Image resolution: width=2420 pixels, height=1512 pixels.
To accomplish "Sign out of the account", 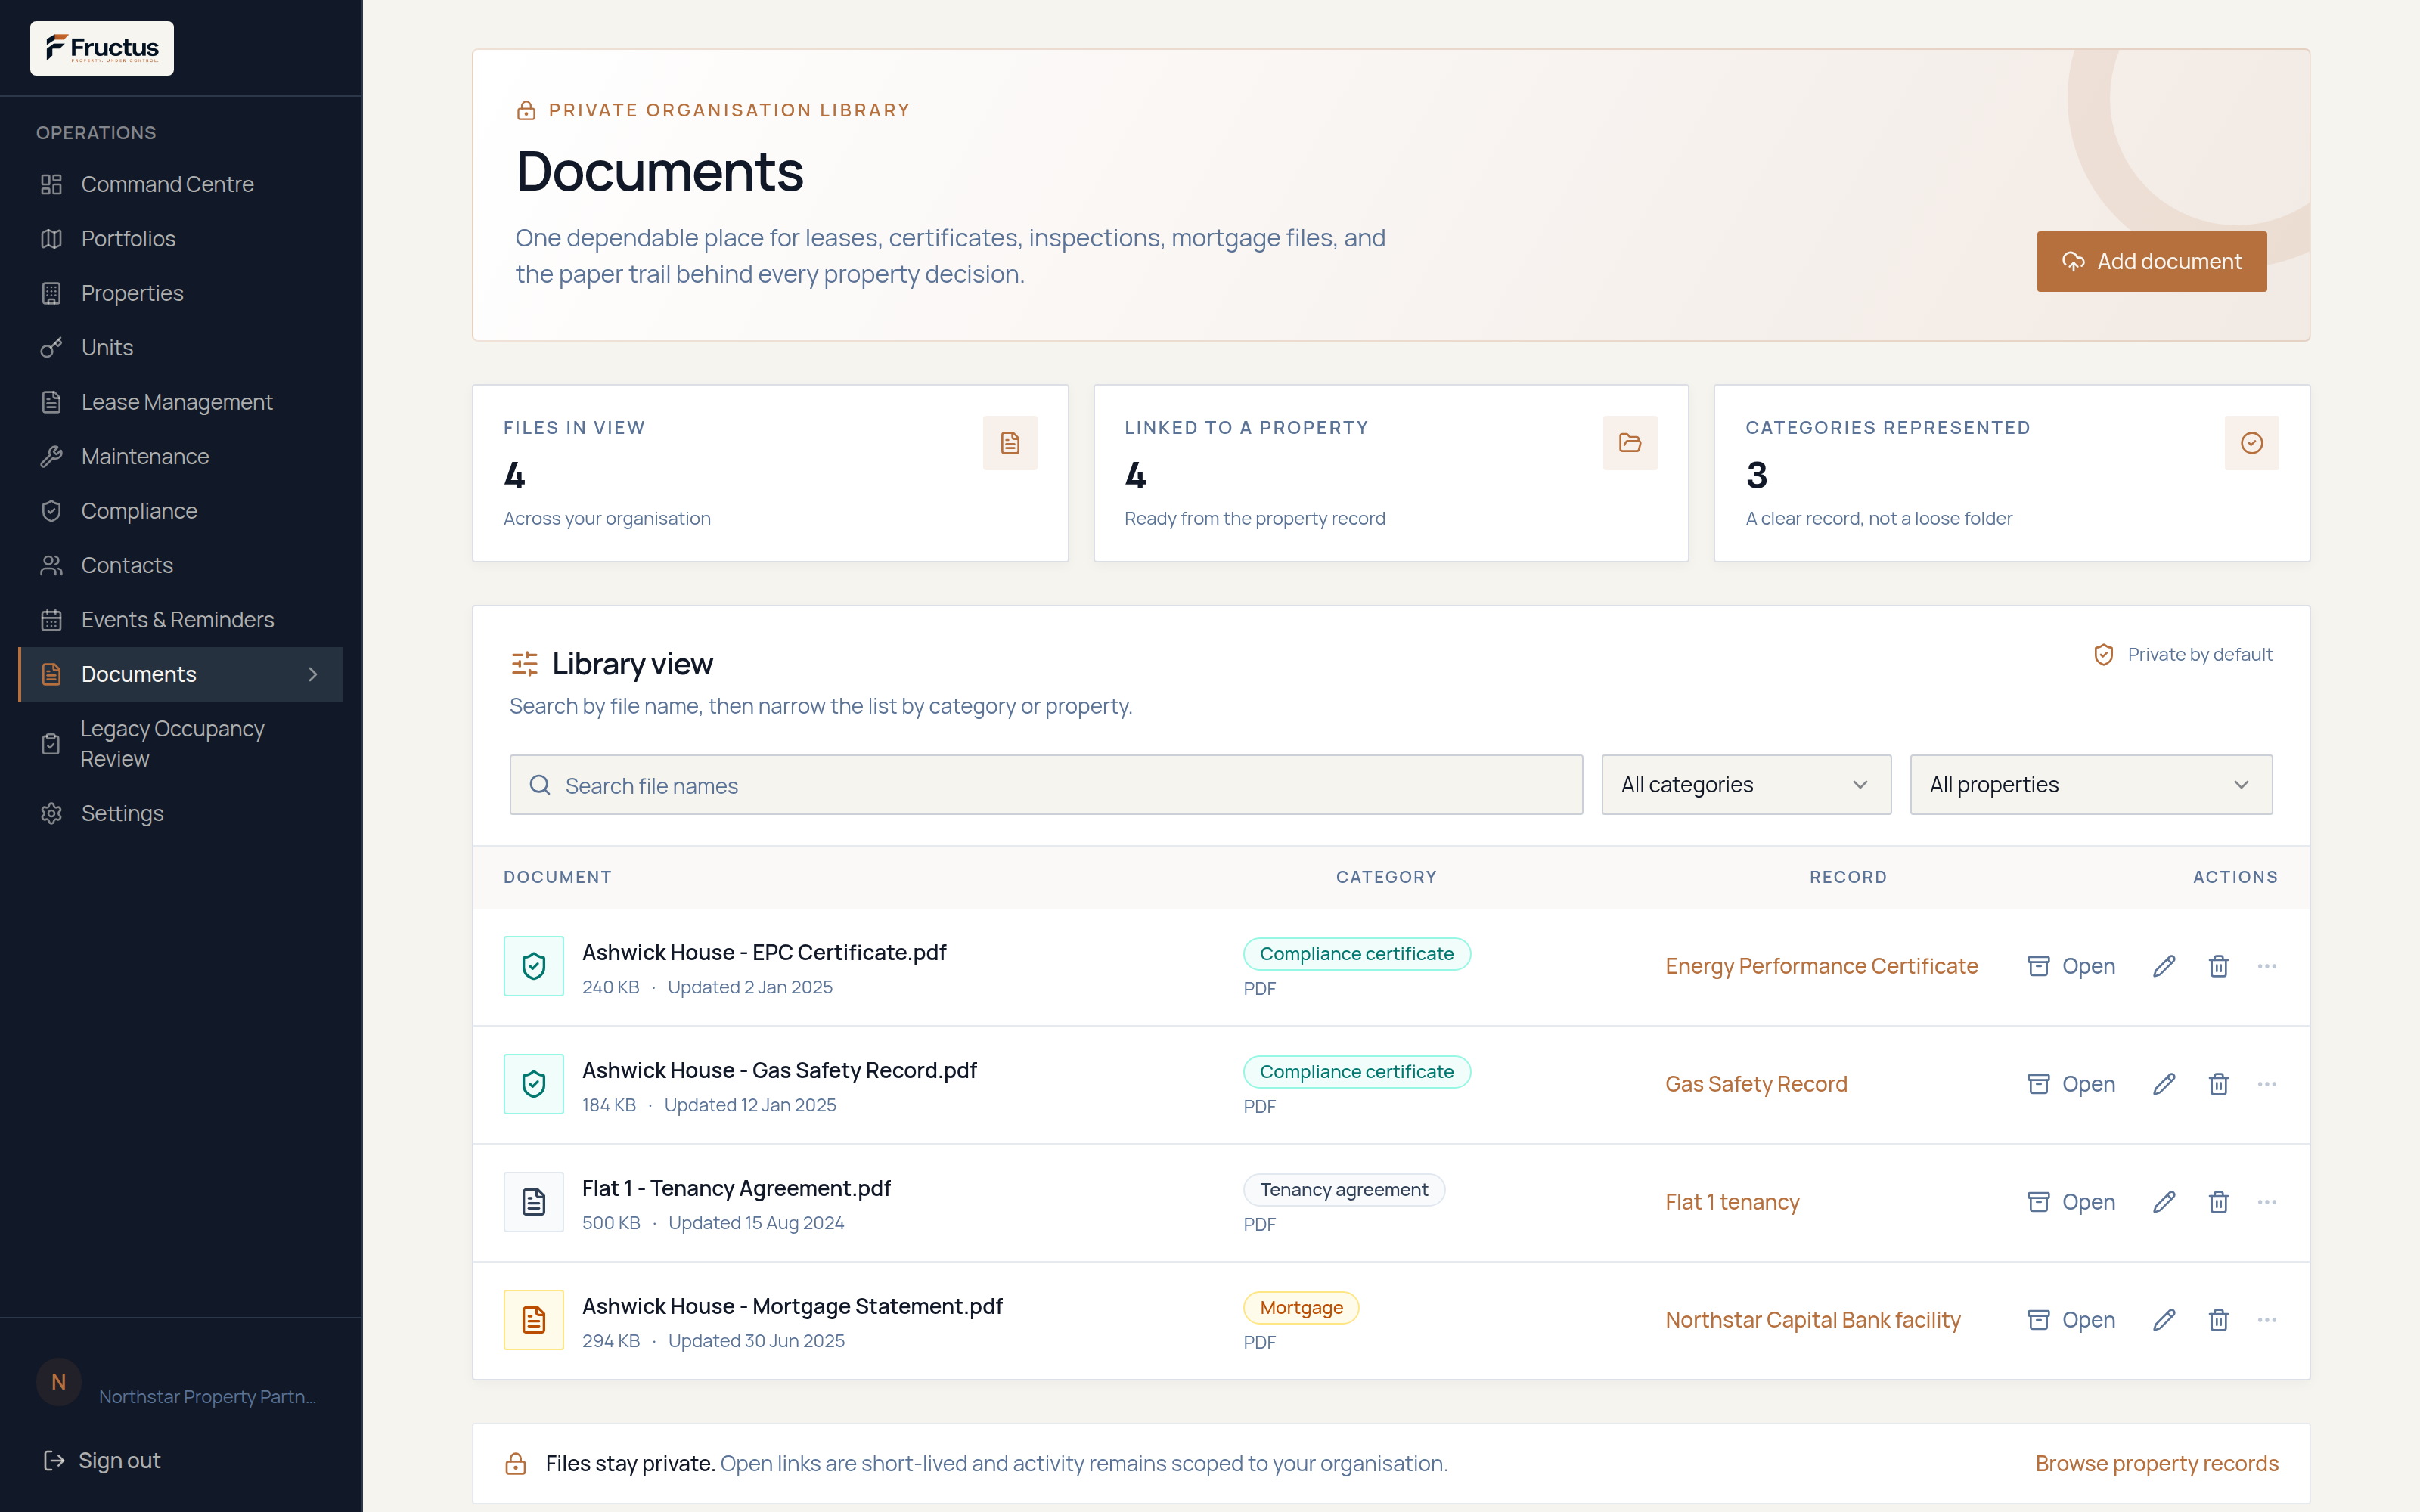I will pos(101,1460).
